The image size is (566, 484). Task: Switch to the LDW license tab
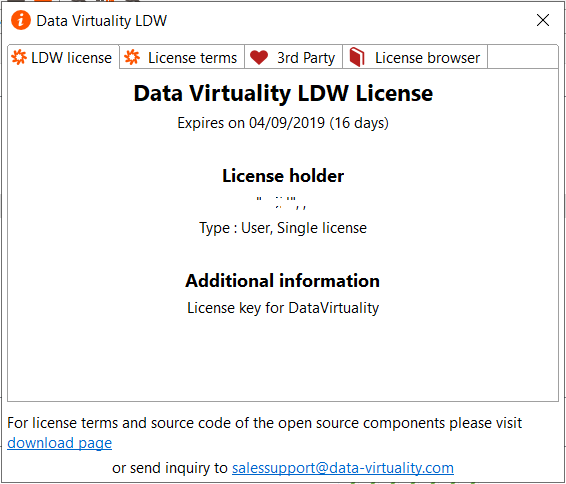point(63,57)
